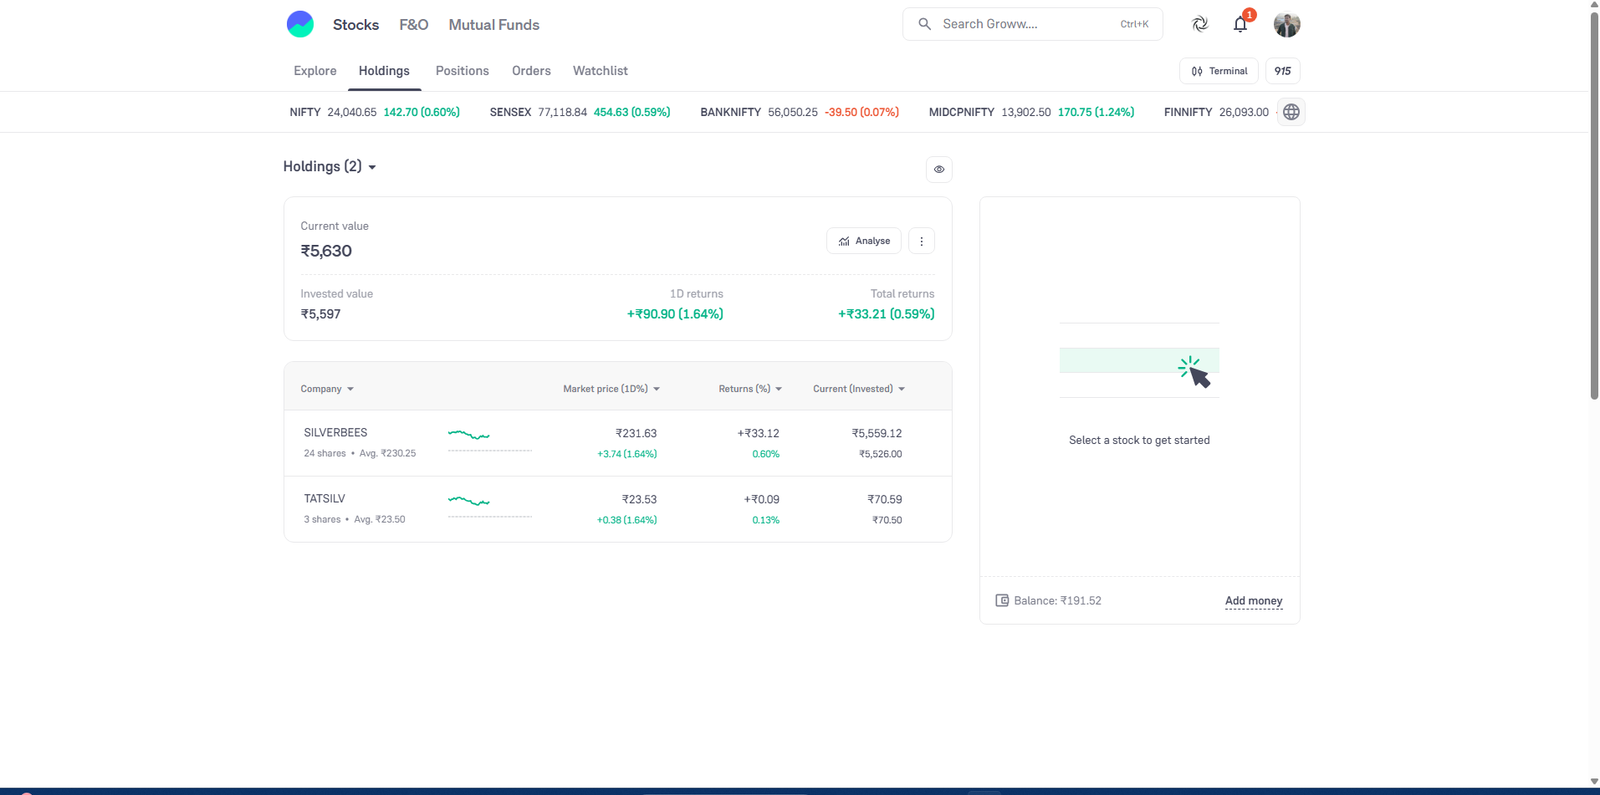The width and height of the screenshot is (1600, 795).
Task: Expand the Holdings (2) dropdown
Action: click(x=330, y=166)
